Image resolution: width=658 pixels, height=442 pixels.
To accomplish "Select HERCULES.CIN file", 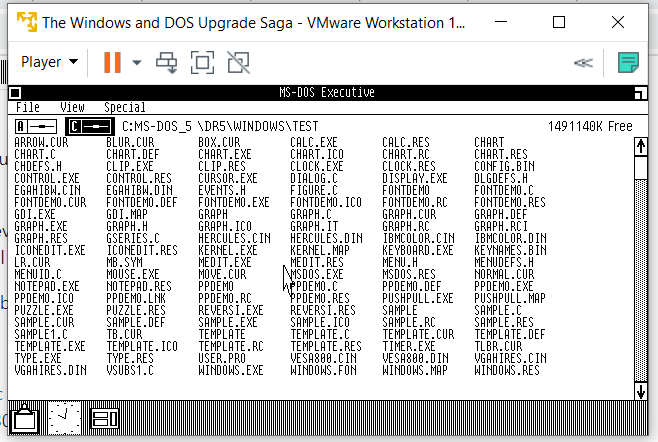I will pos(234,238).
